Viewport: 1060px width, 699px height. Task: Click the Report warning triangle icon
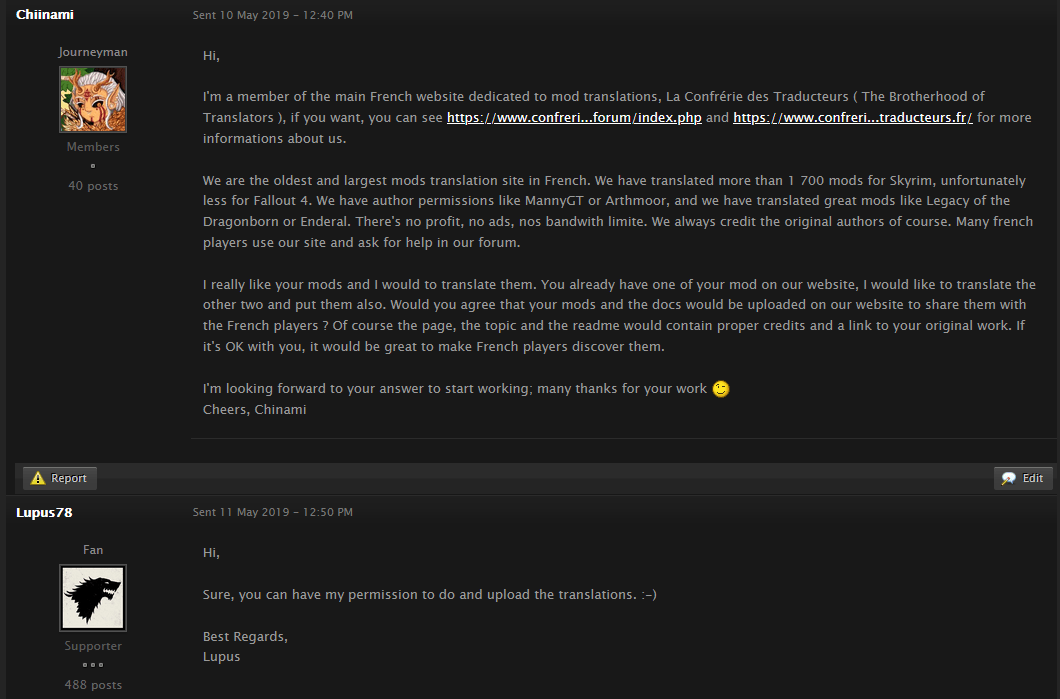38,478
